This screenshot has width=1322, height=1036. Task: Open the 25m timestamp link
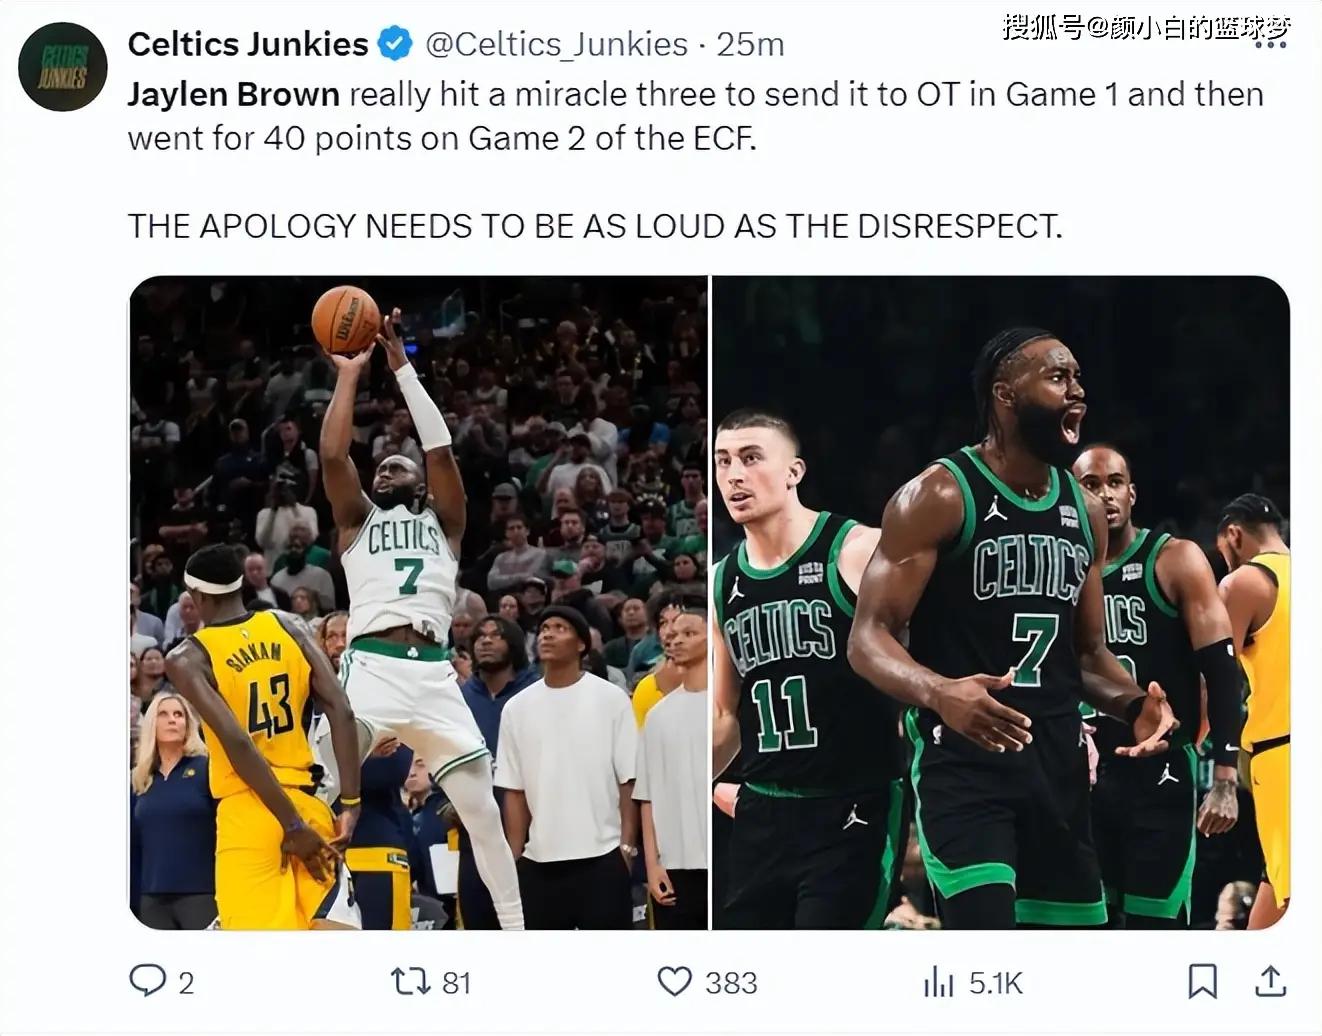(x=750, y=44)
